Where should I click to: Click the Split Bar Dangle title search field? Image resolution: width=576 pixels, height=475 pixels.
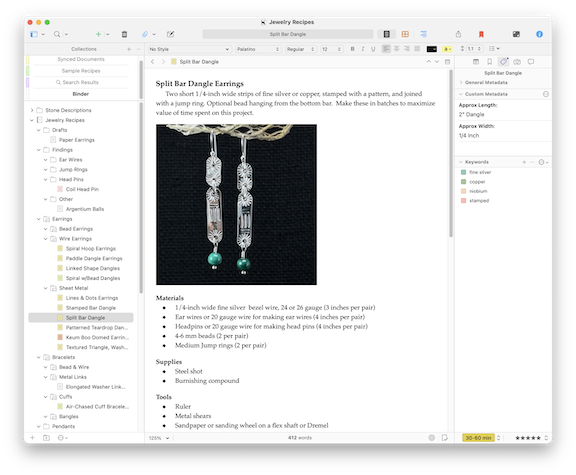288,34
